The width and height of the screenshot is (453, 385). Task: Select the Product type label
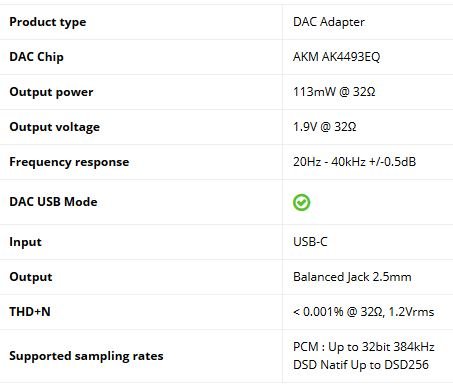click(48, 22)
